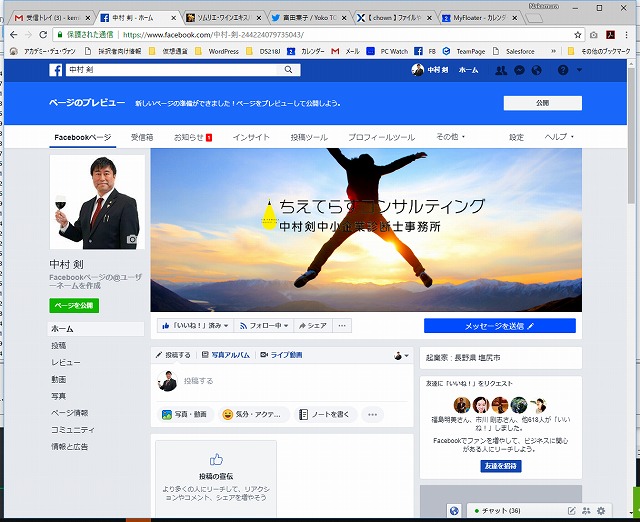Image resolution: width=640 pixels, height=522 pixels.
Task: Click camera icon on the profile picture
Action: click(132, 240)
